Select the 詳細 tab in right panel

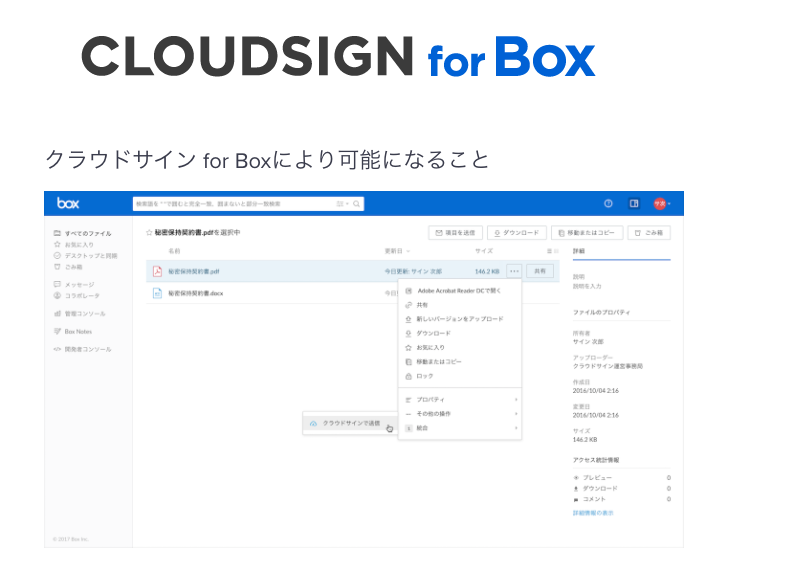click(x=578, y=251)
